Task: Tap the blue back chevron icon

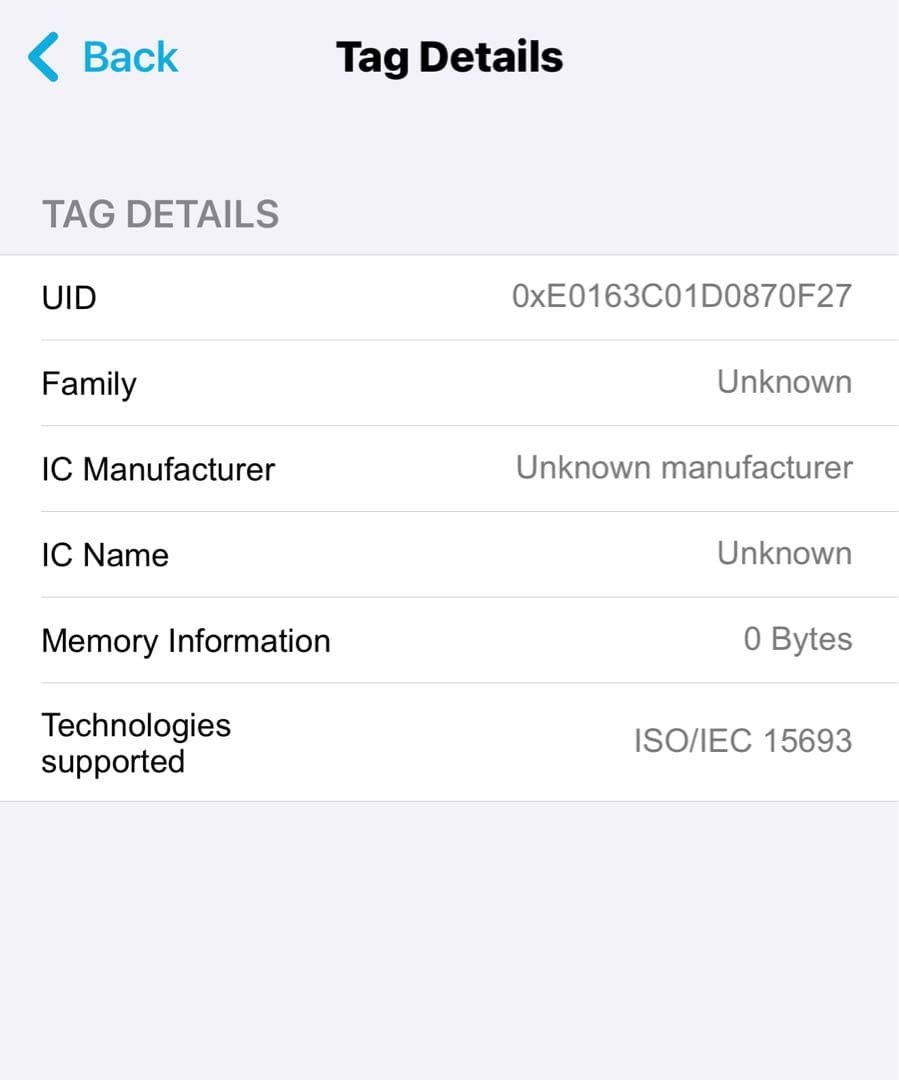Action: [44, 56]
